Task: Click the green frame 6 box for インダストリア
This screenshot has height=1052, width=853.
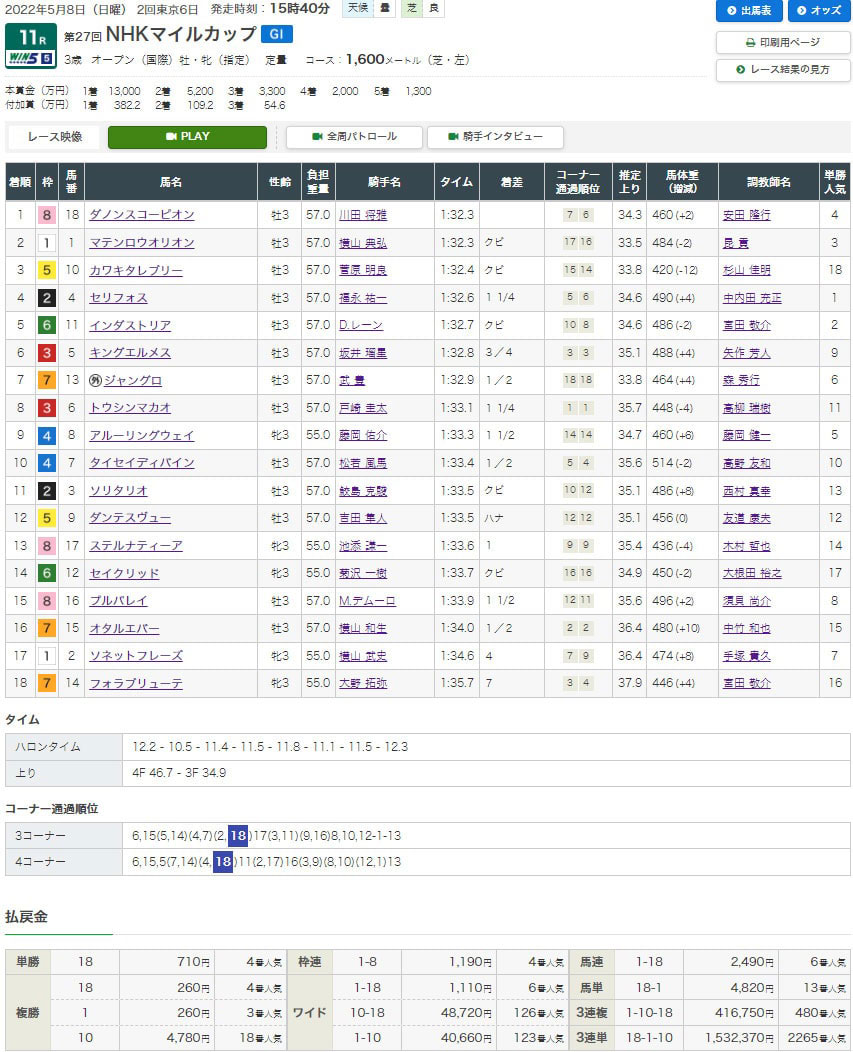Action: tap(46, 325)
